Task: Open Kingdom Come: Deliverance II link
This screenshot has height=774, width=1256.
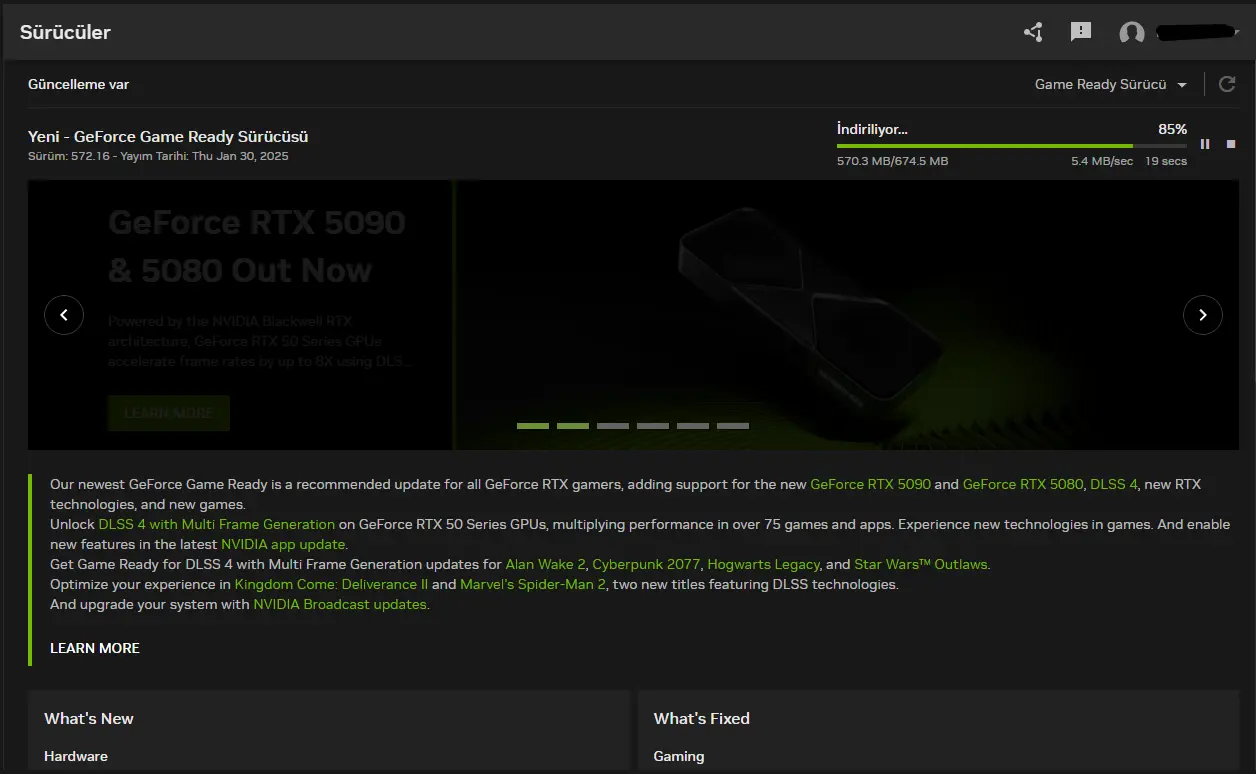Action: [x=331, y=584]
